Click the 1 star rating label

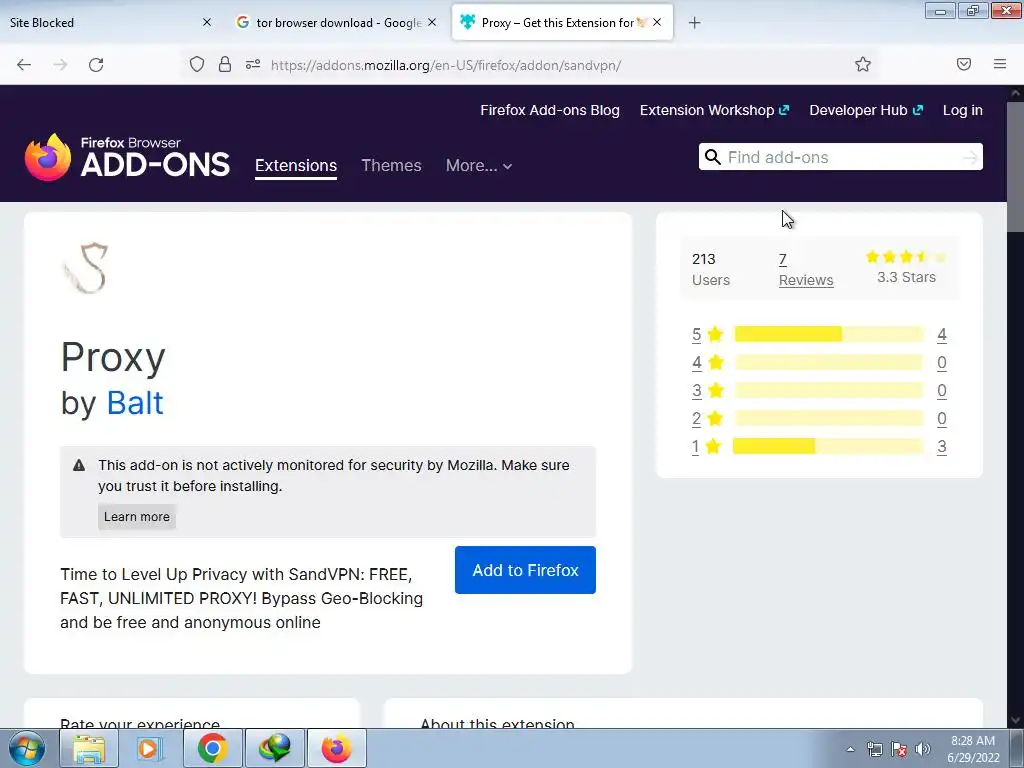click(x=707, y=446)
